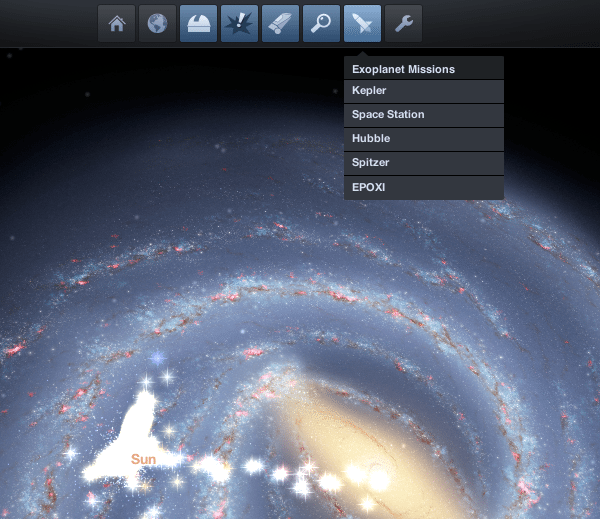Open the magnifying glass search icon
Viewport: 600px width, 519px height.
click(x=321, y=24)
